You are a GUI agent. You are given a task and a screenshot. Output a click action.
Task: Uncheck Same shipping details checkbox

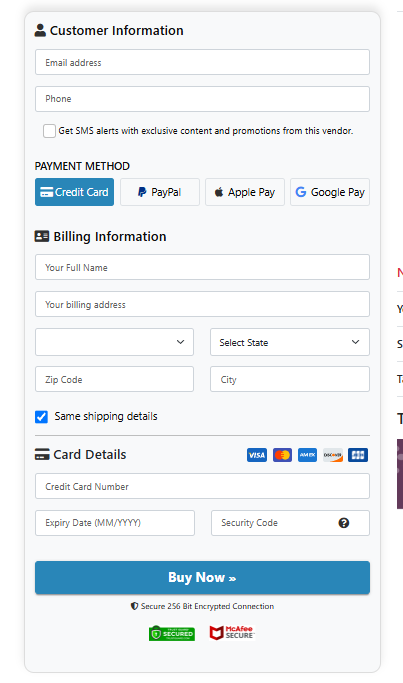tap(41, 417)
